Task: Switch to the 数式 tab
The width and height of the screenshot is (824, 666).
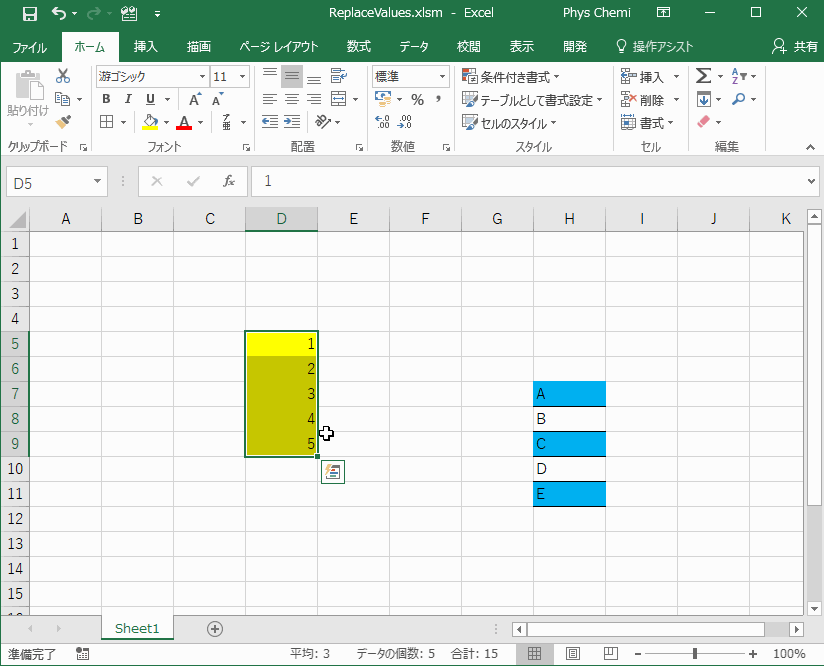Action: pyautogui.click(x=359, y=47)
